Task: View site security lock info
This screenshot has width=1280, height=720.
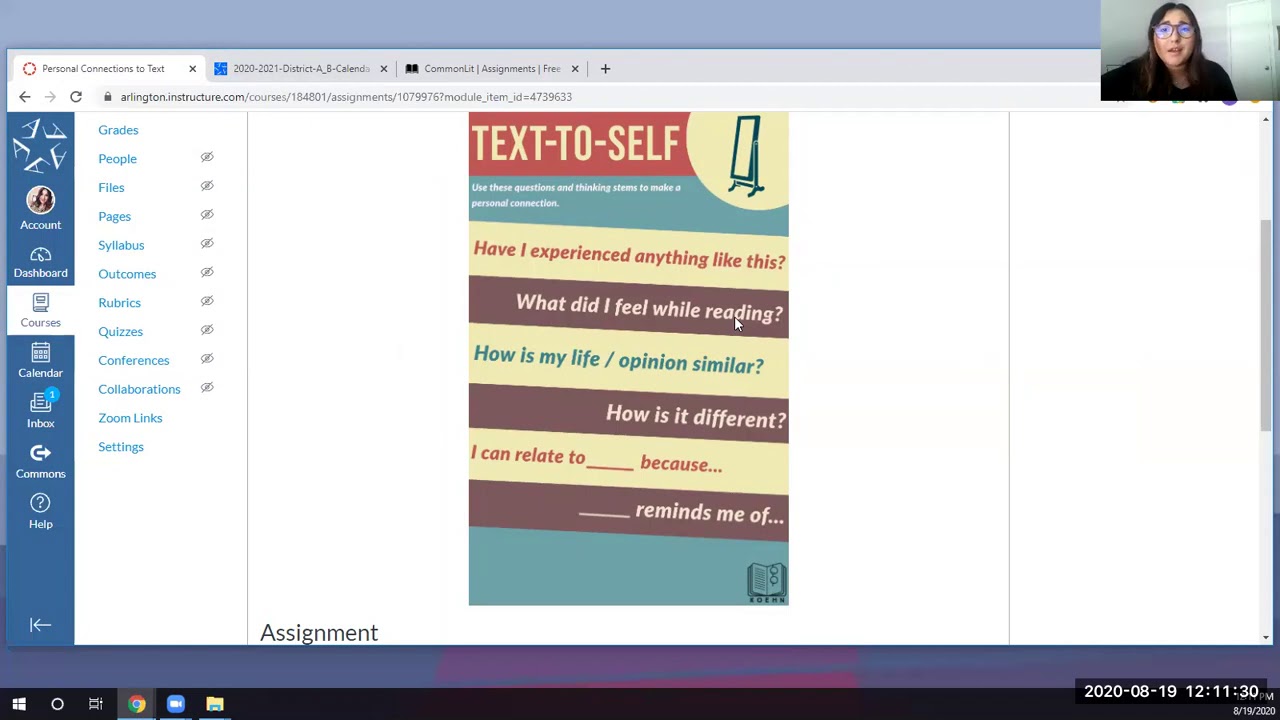Action: click(108, 97)
